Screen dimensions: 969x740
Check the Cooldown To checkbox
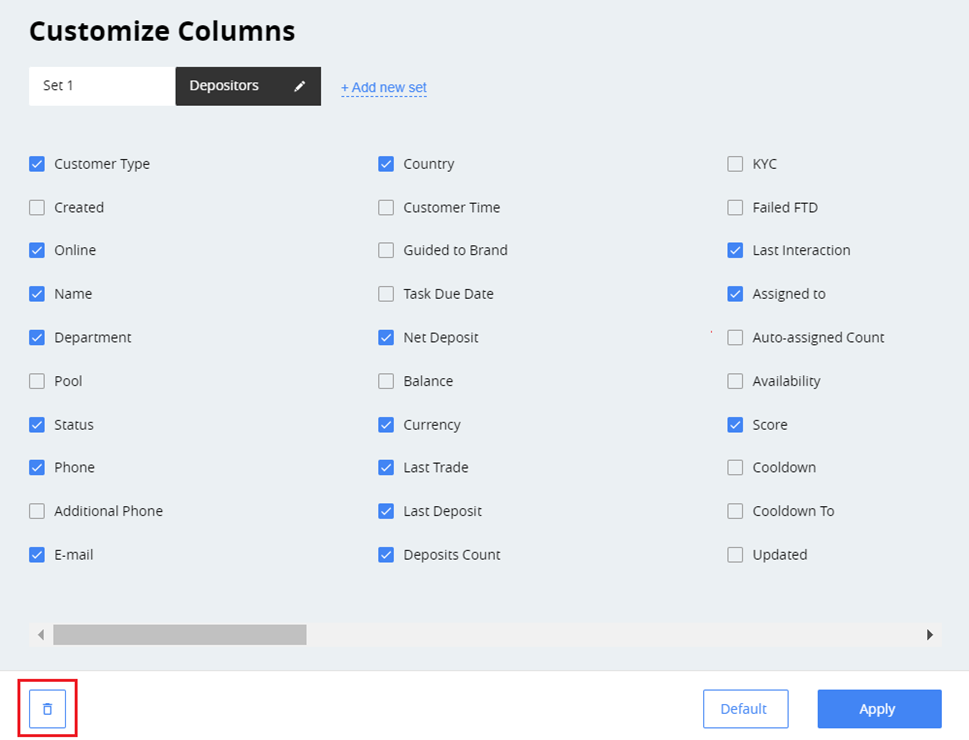pos(735,511)
